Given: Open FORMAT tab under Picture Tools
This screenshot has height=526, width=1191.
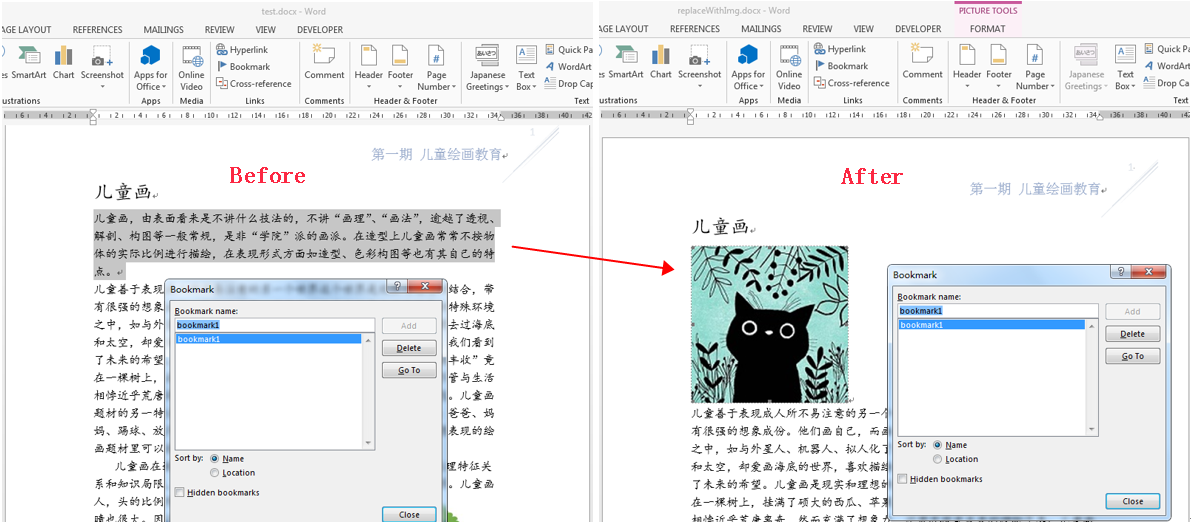Looking at the screenshot, I should (x=987, y=29).
